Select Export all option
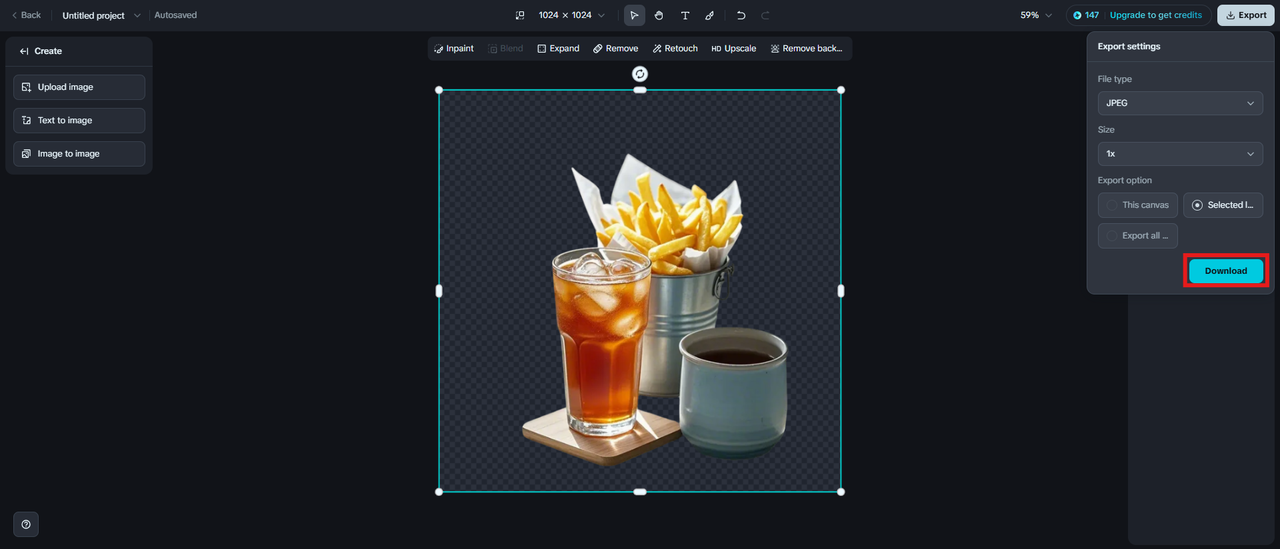Screen dimensions: 1280x549 tap(1138, 236)
